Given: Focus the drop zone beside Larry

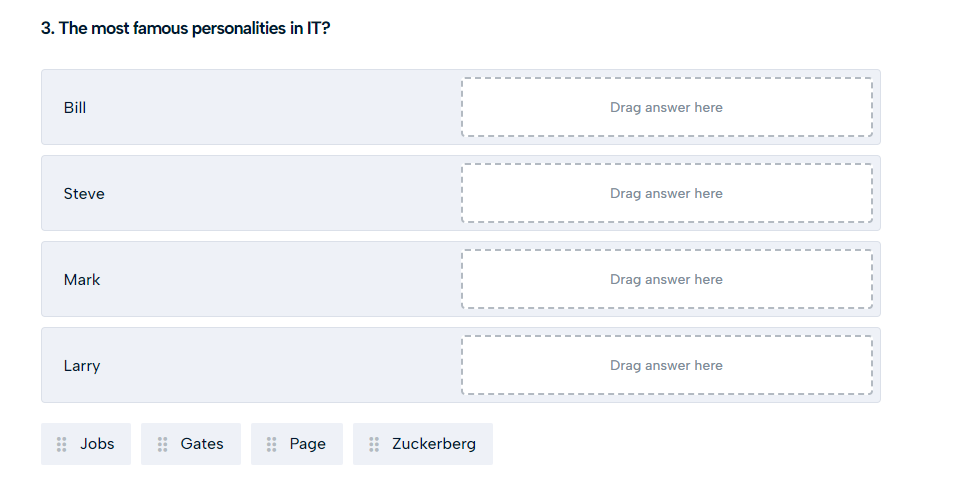Looking at the screenshot, I should coord(666,365).
